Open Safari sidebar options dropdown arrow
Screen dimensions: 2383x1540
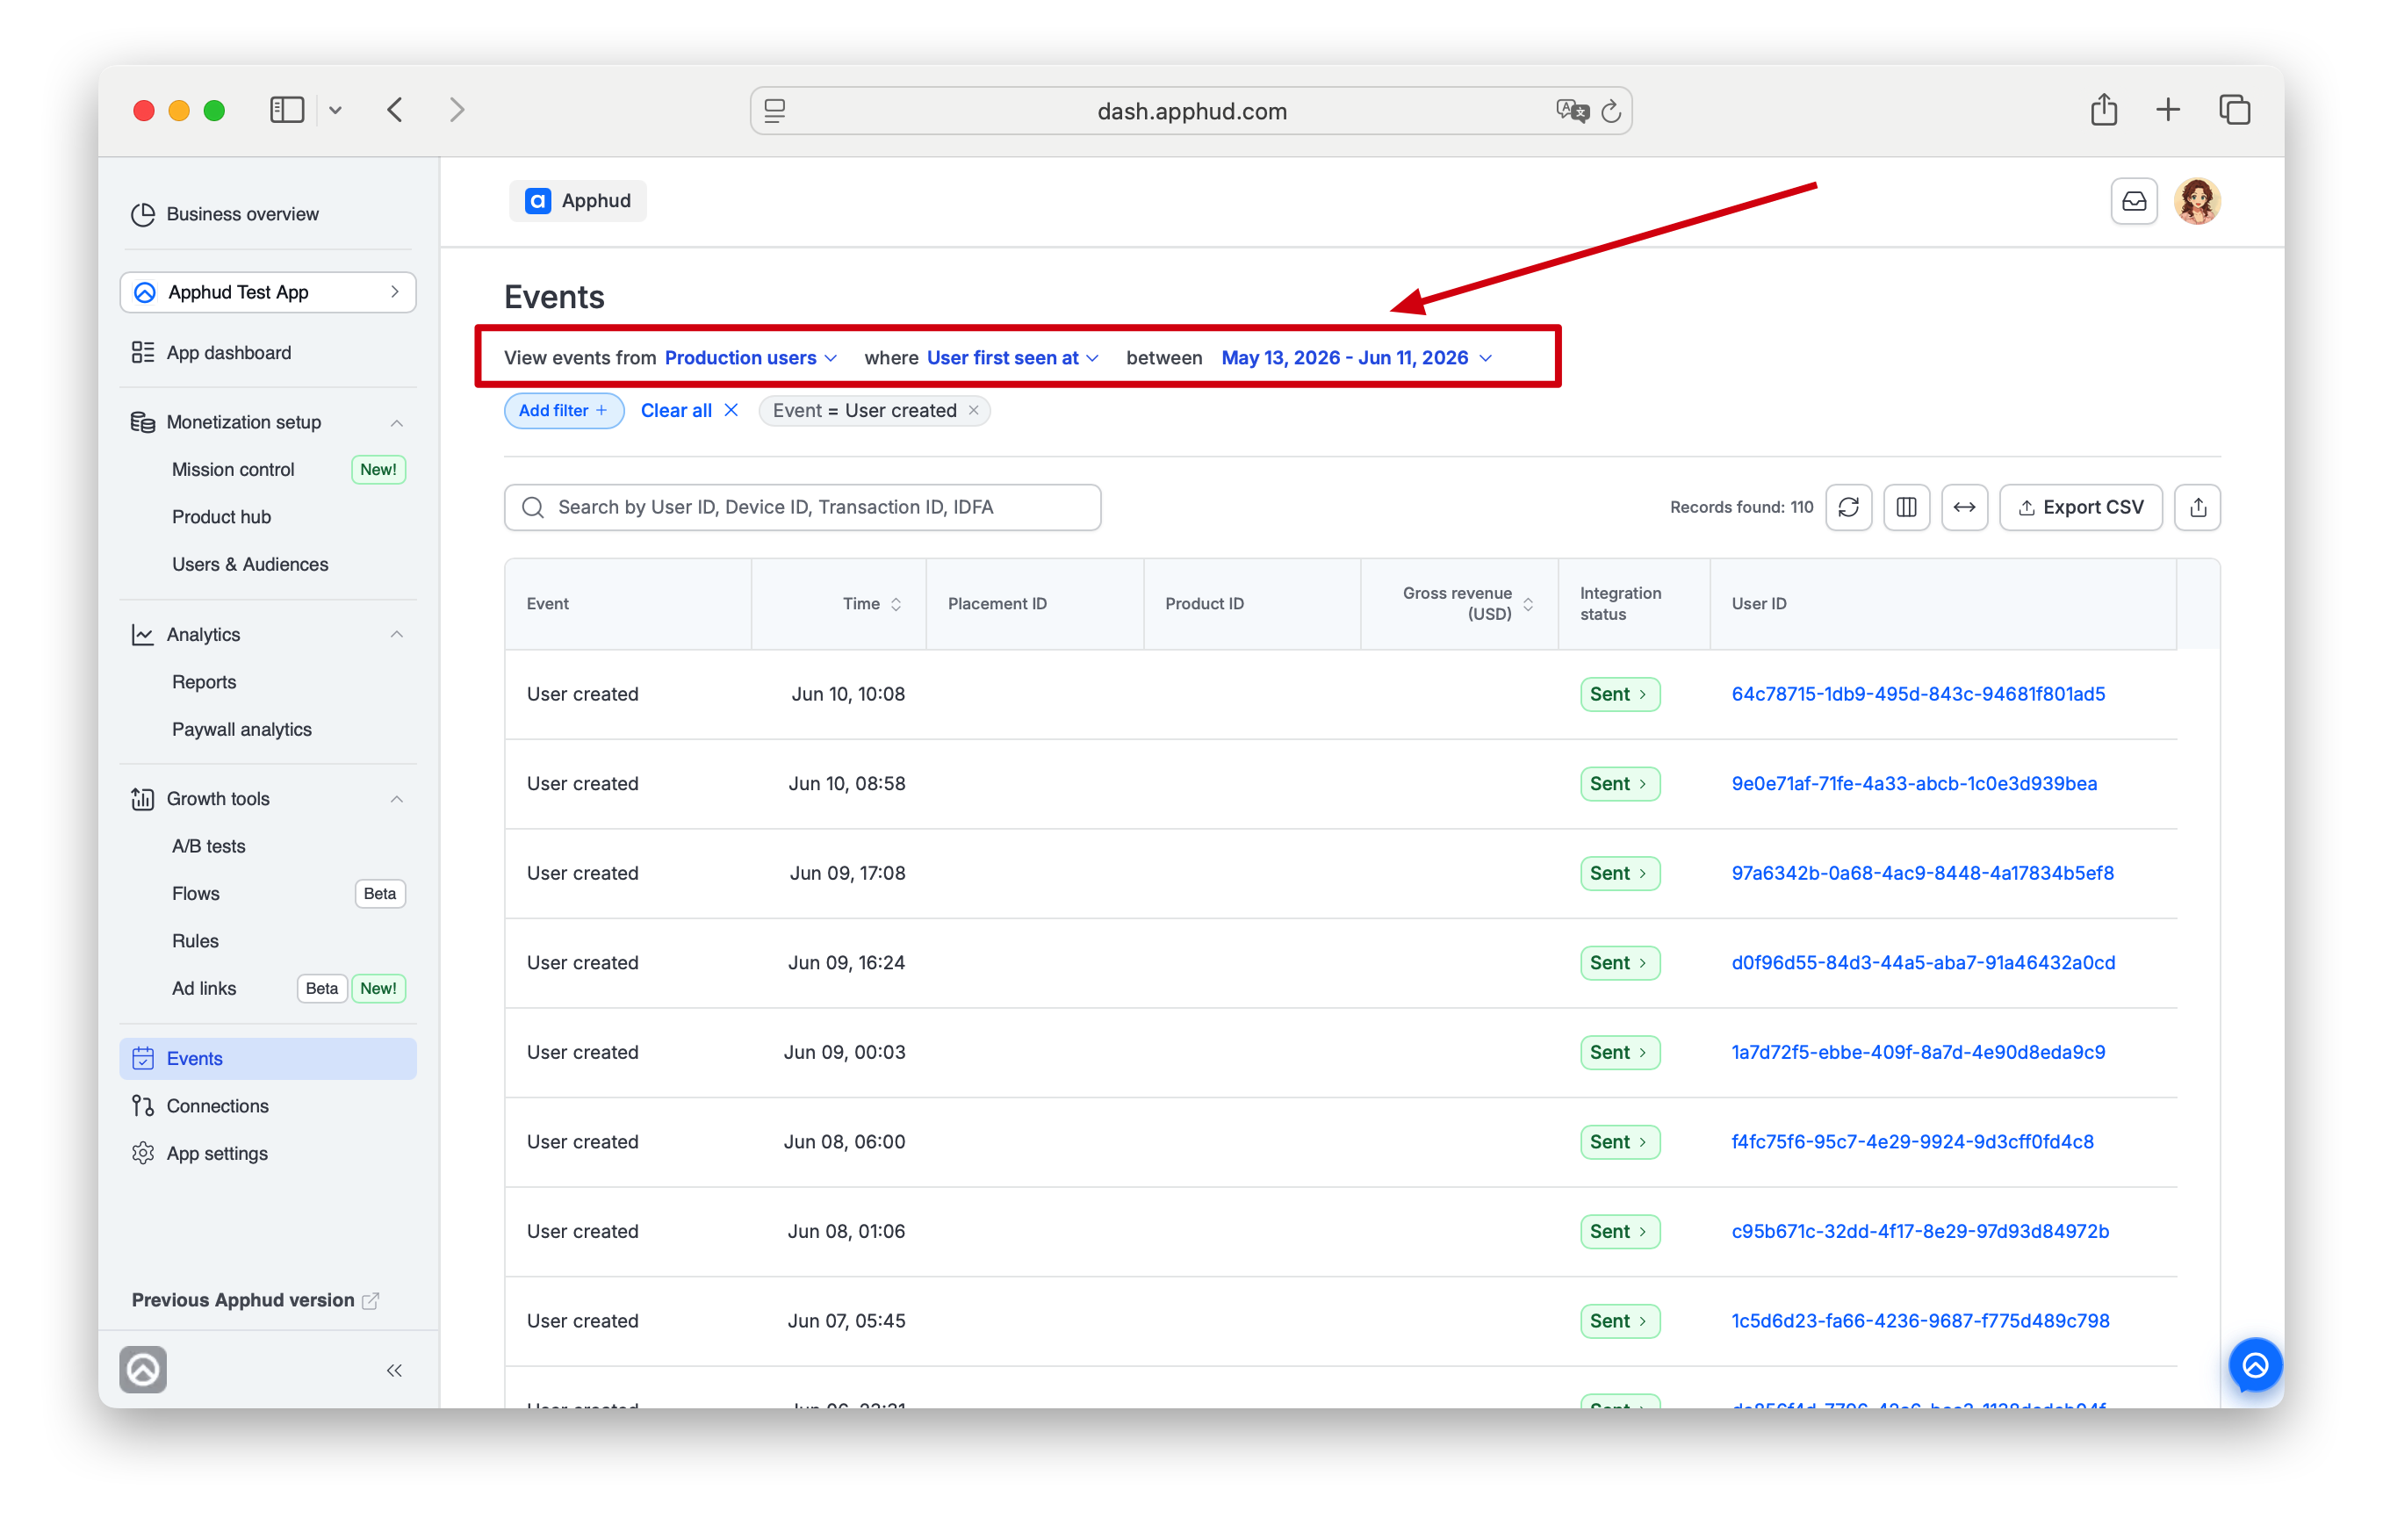[335, 110]
